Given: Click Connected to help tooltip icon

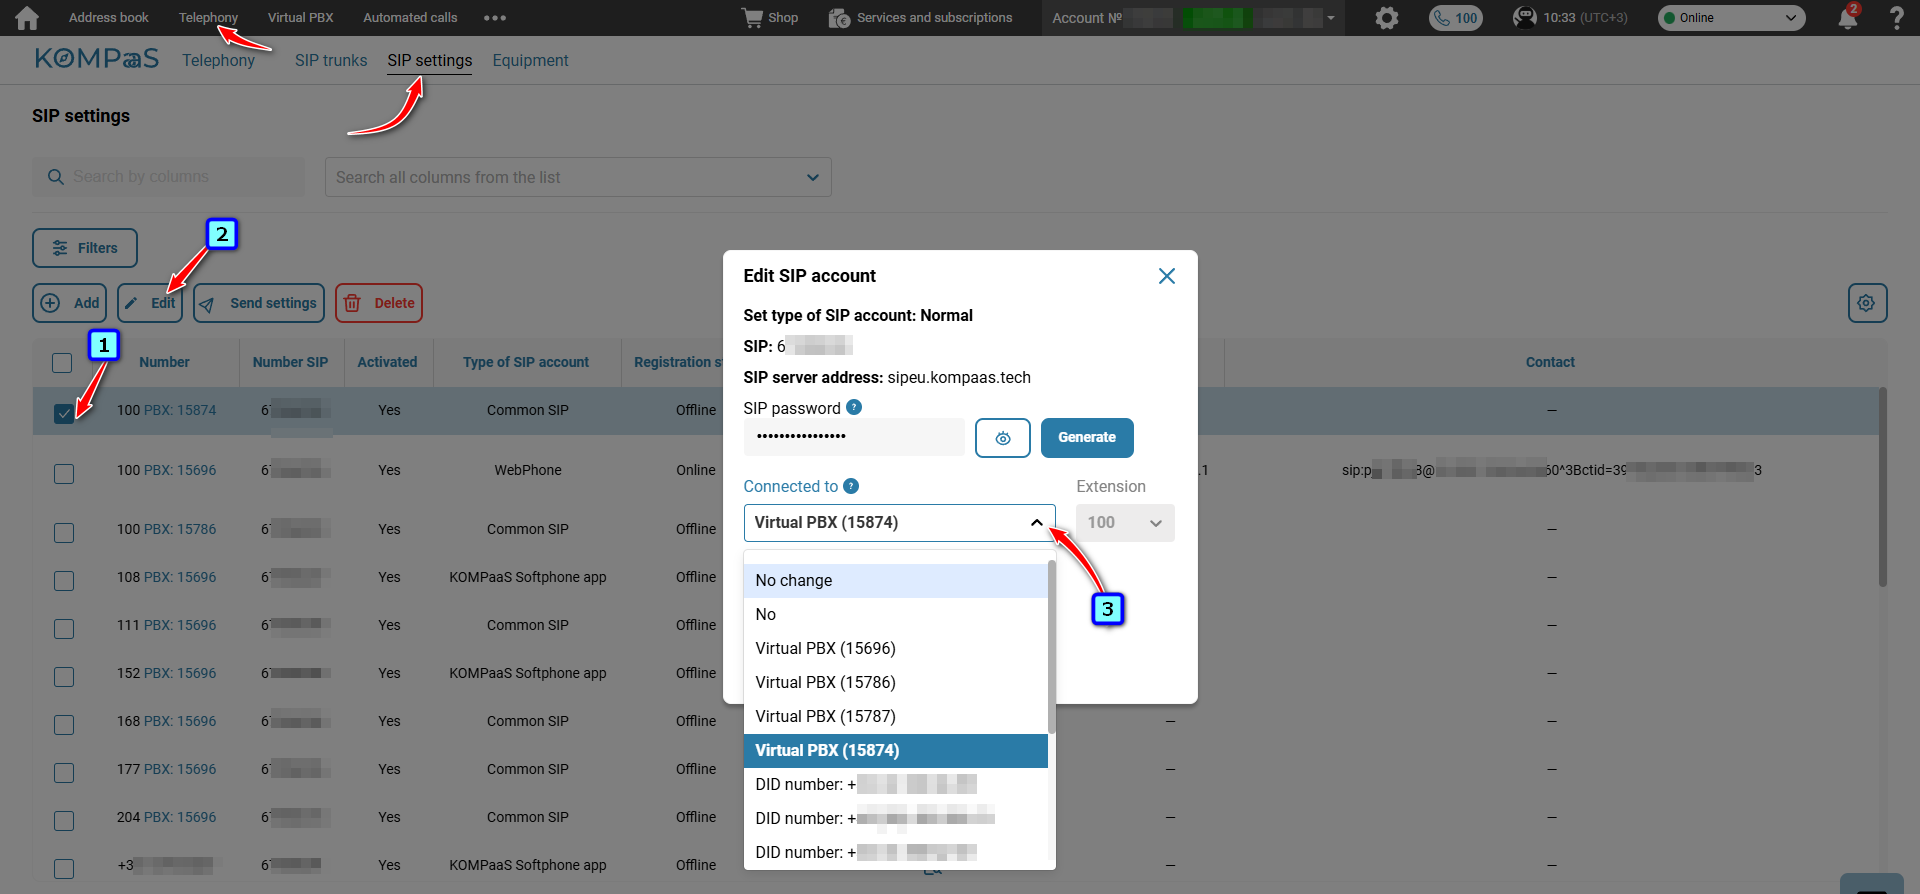Looking at the screenshot, I should [x=851, y=486].
